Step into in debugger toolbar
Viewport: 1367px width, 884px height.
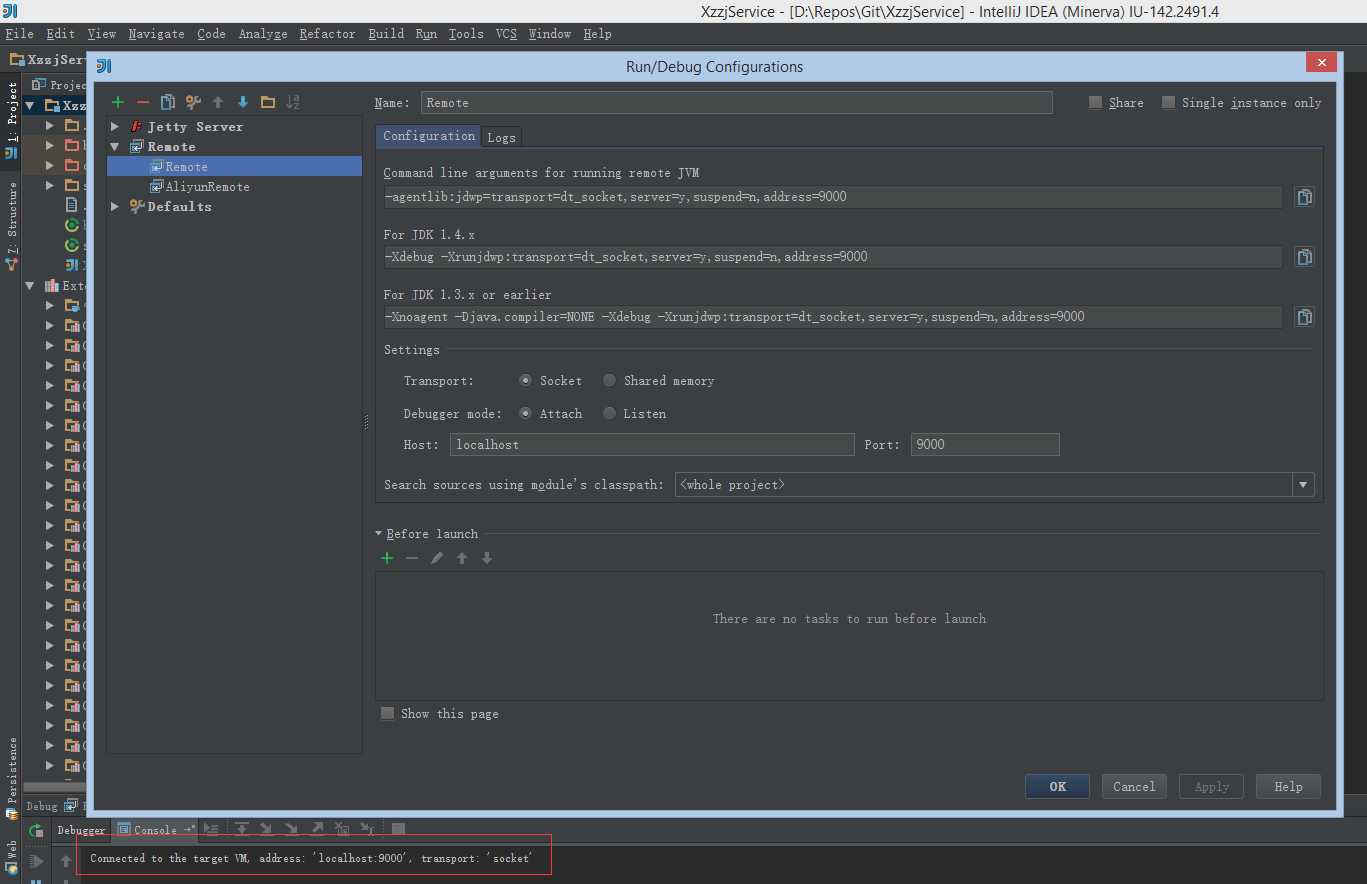(266, 829)
